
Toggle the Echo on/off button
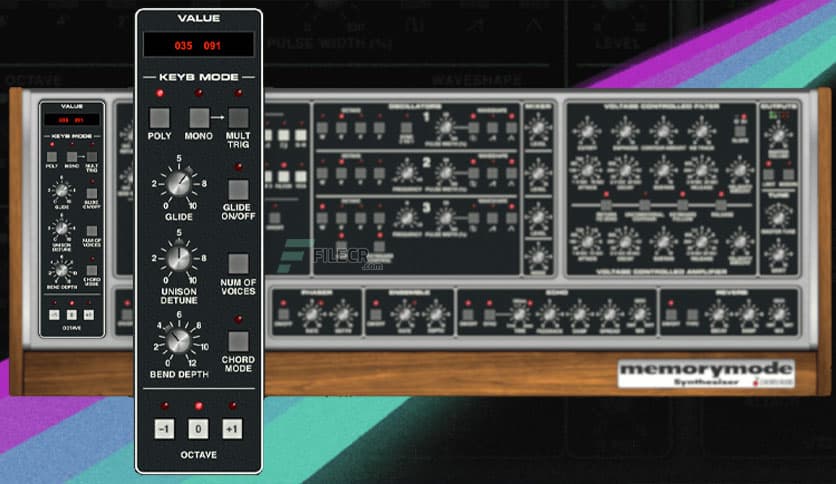coord(468,314)
